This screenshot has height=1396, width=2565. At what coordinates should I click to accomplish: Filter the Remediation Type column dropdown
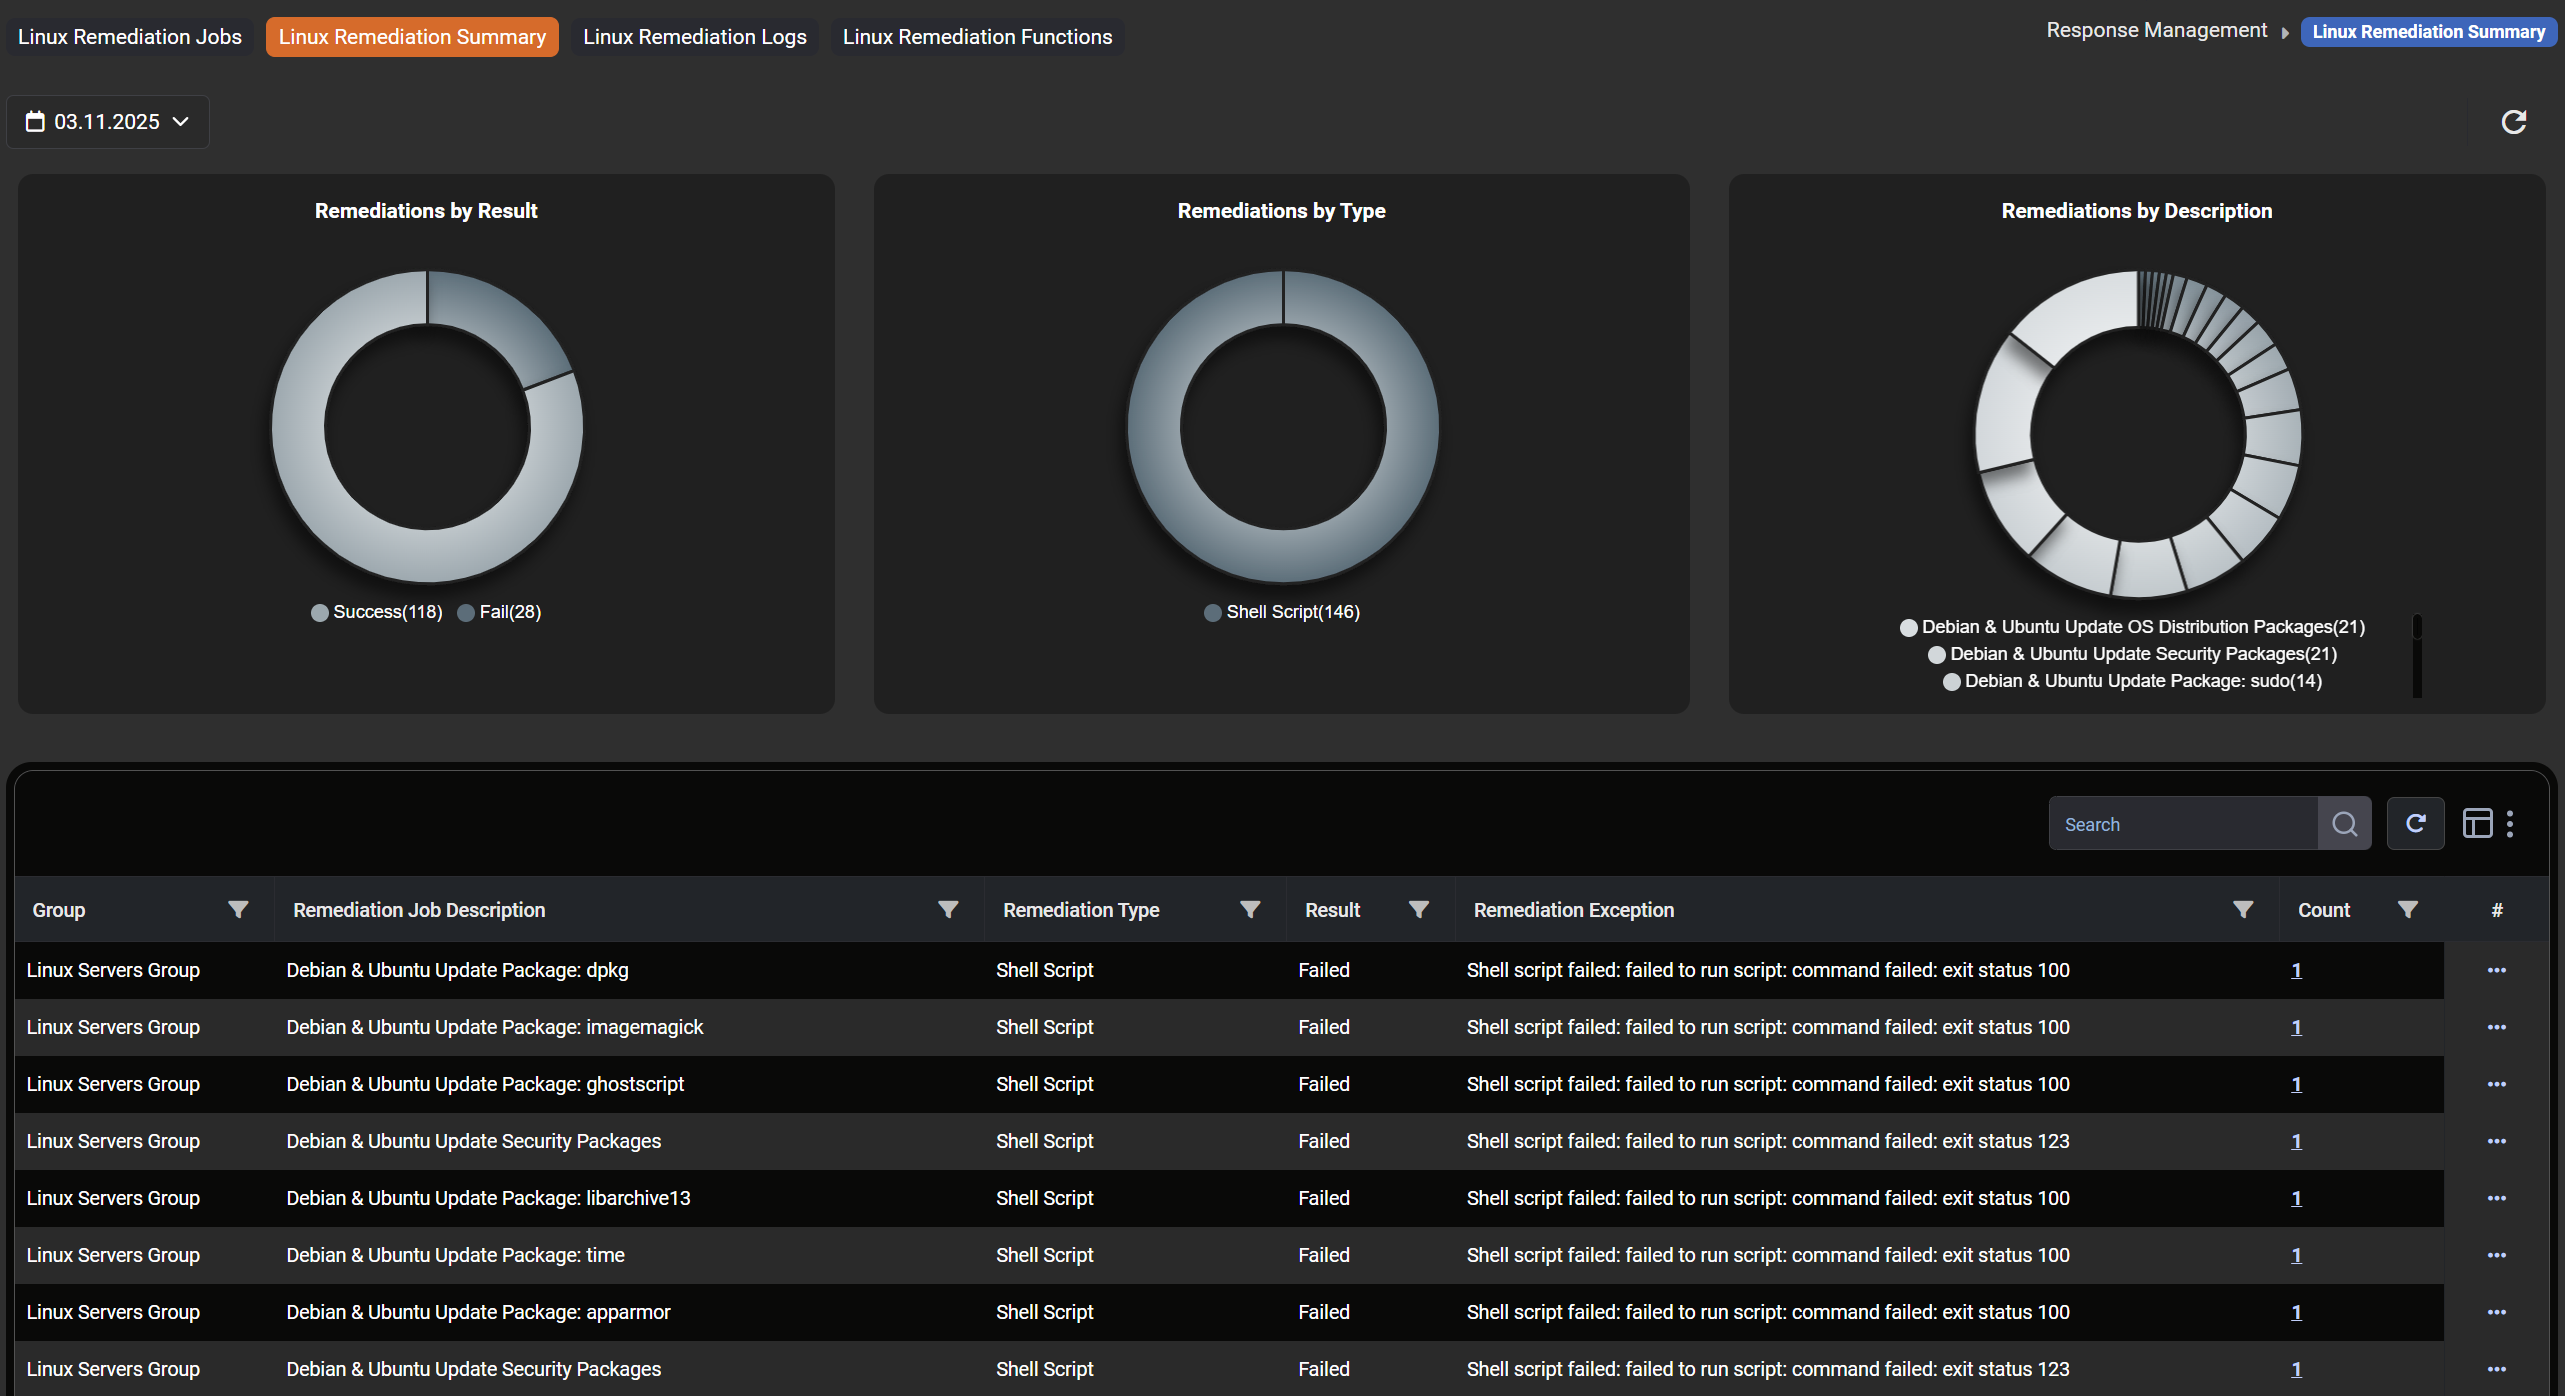click(x=1250, y=910)
